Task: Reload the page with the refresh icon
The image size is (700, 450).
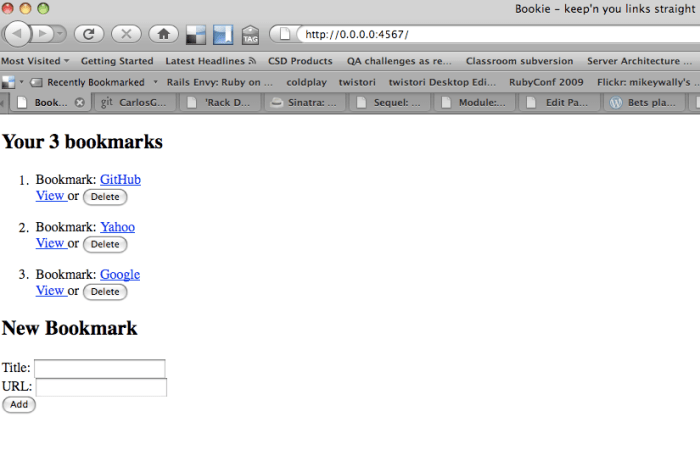Action: [x=88, y=34]
